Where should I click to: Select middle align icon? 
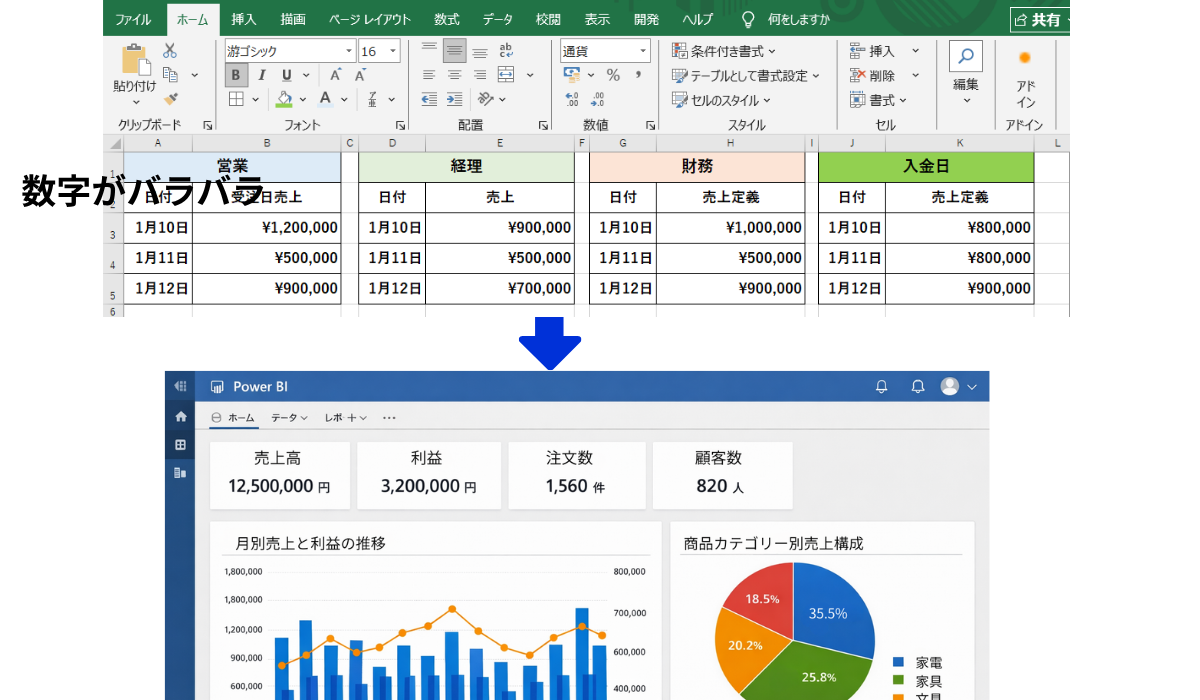(x=455, y=51)
